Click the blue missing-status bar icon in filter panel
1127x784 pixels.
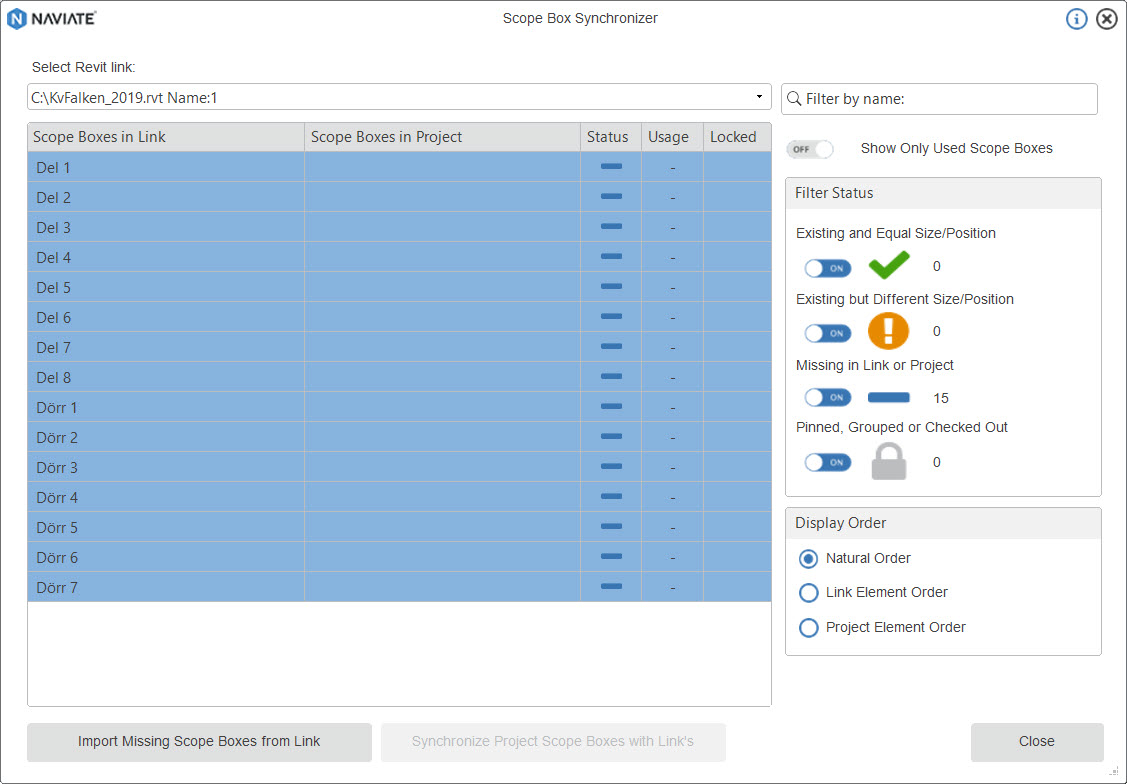point(888,398)
